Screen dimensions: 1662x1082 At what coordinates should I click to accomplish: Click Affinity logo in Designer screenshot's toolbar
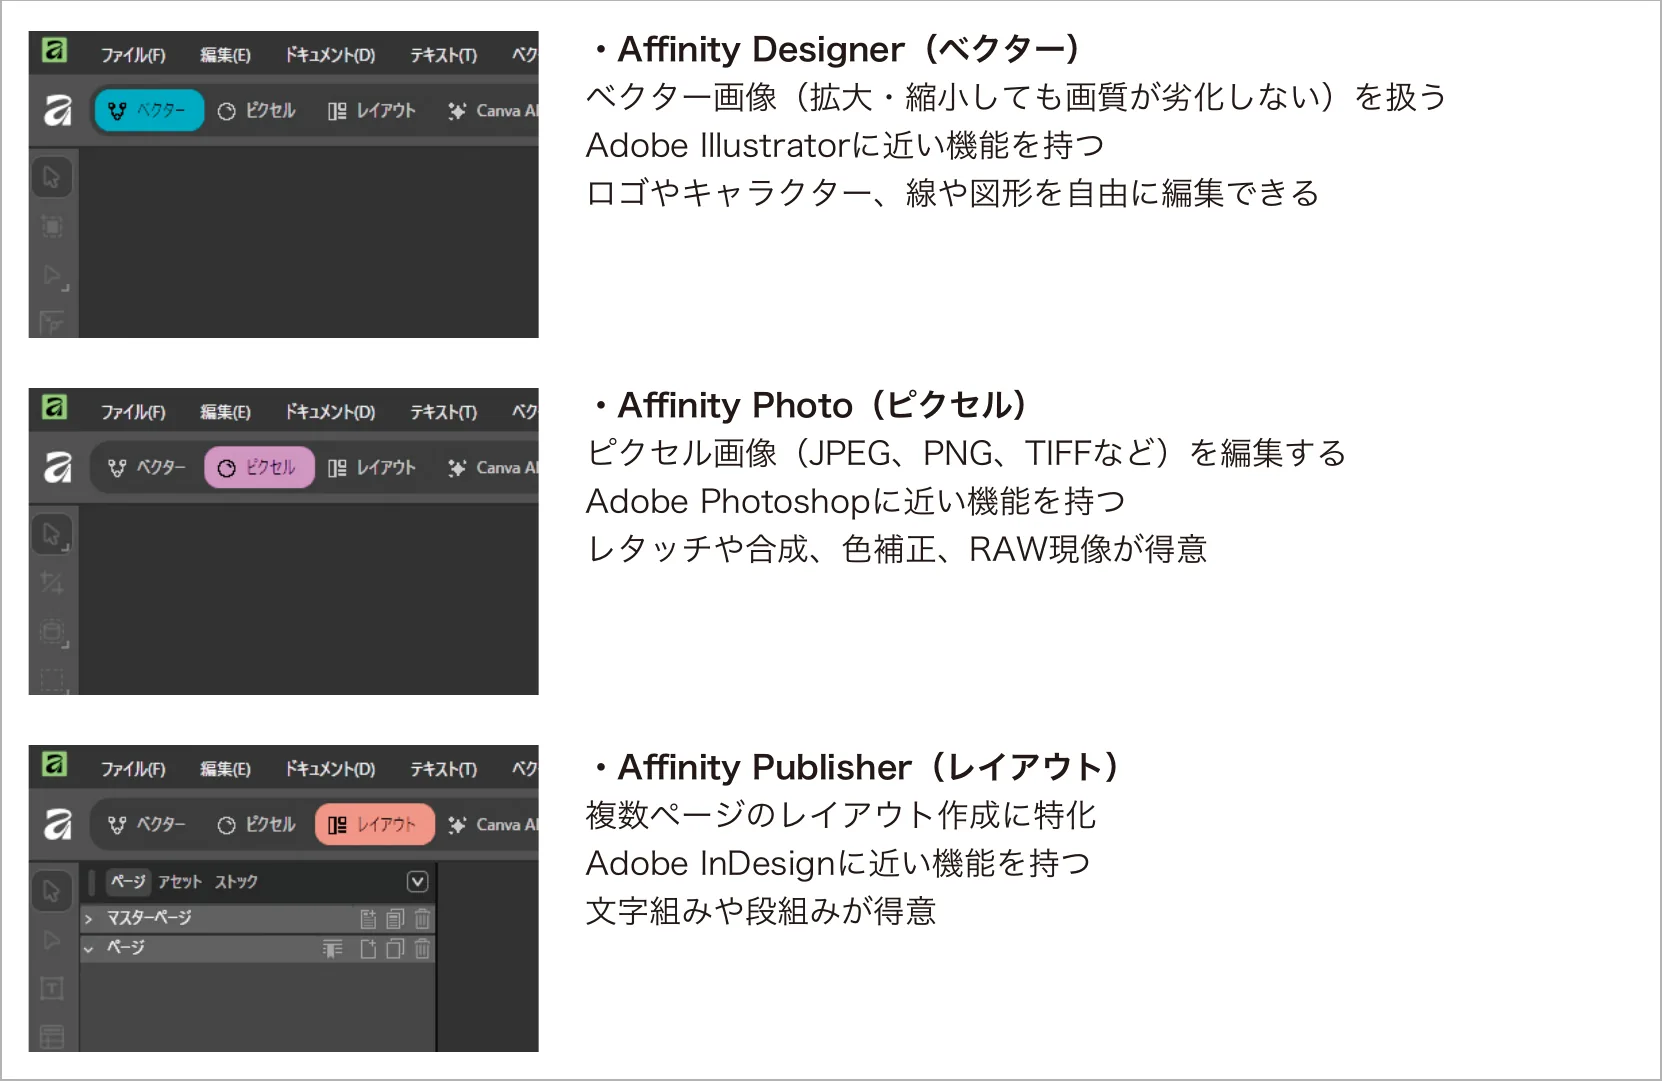(x=57, y=110)
